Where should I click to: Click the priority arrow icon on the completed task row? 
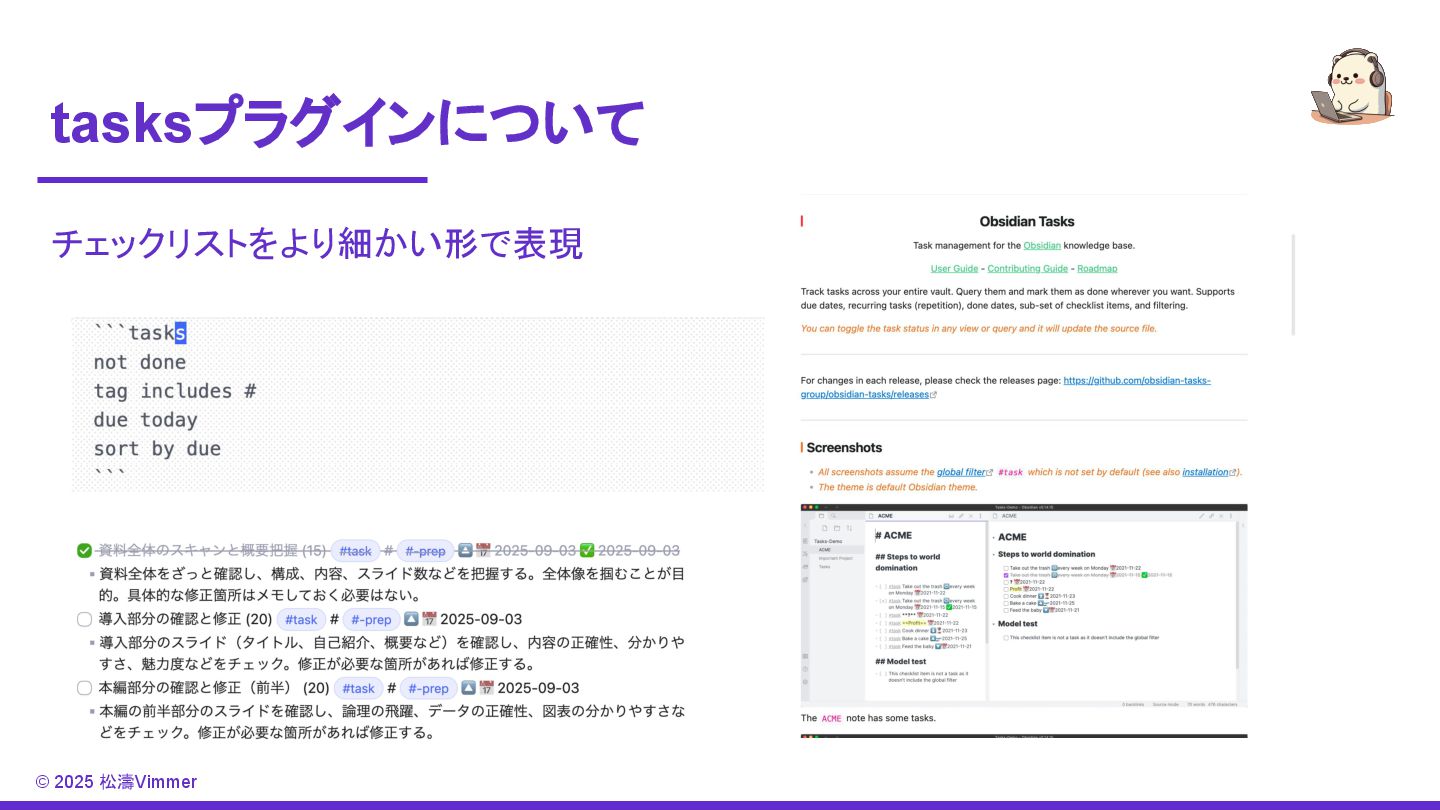465,550
